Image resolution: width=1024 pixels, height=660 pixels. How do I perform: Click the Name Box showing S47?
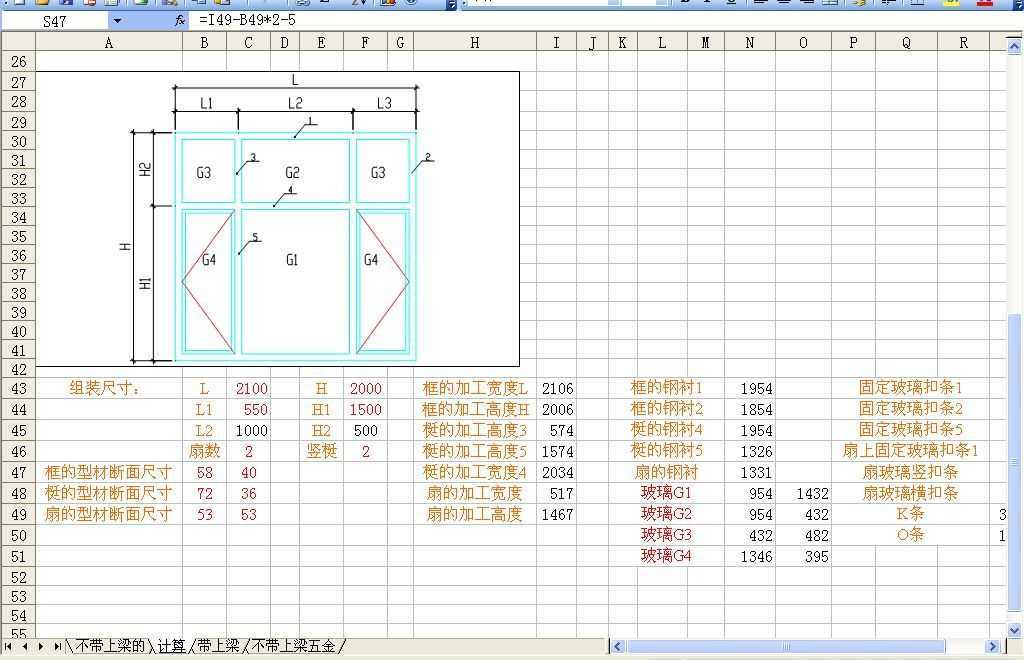point(55,21)
